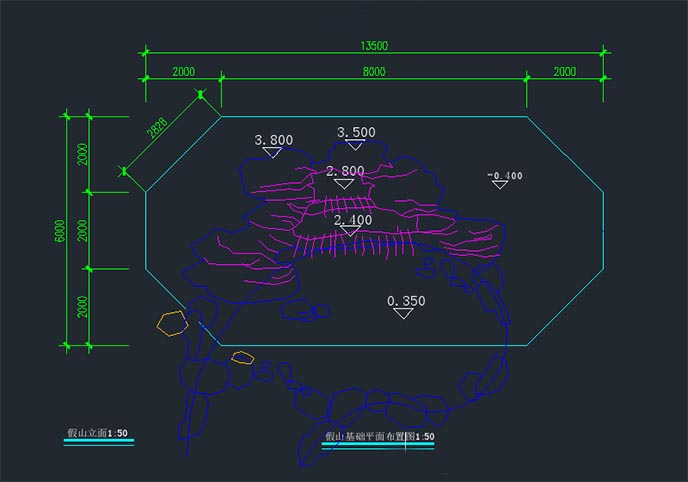Viewport: 688px width, 482px height.
Task: Select the 13500 overall dimension text
Action: (x=373, y=45)
